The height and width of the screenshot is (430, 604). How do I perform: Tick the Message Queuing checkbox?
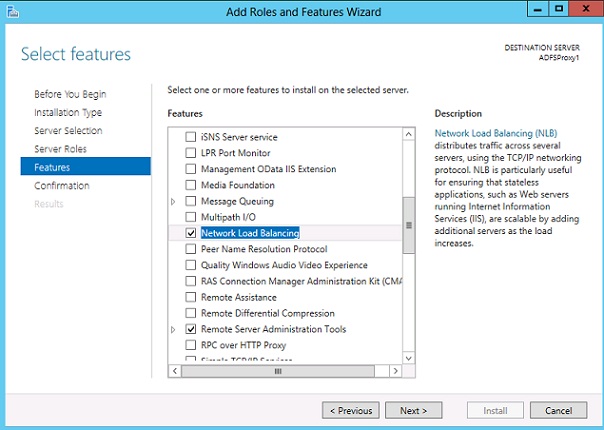tap(191, 201)
